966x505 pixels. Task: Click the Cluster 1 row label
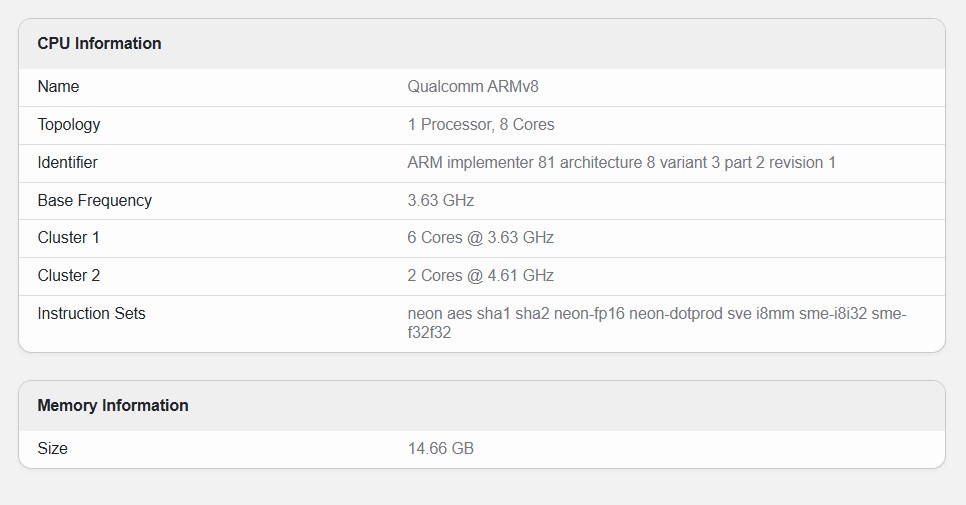tap(68, 238)
